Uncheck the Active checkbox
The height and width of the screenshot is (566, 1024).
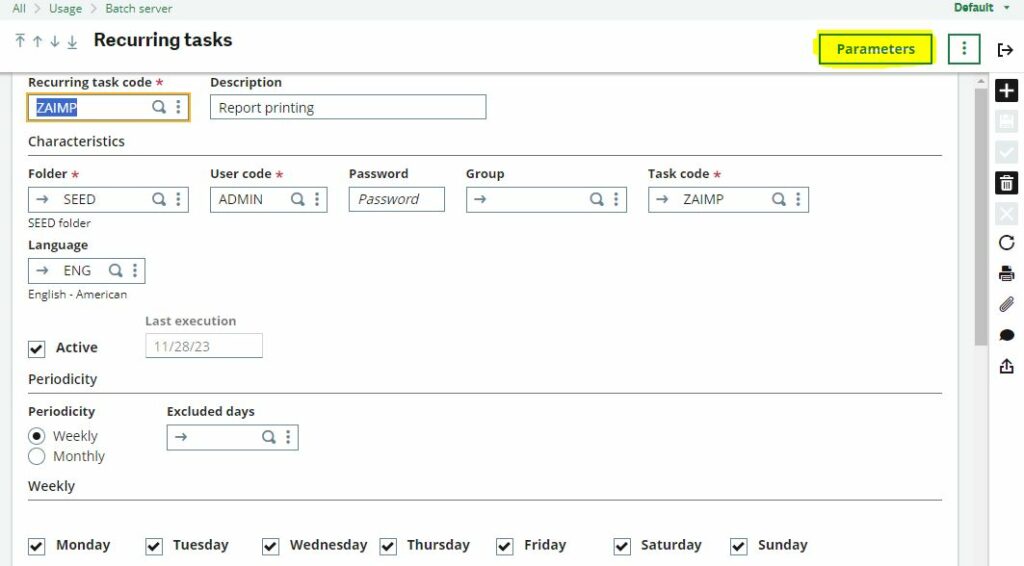(37, 348)
